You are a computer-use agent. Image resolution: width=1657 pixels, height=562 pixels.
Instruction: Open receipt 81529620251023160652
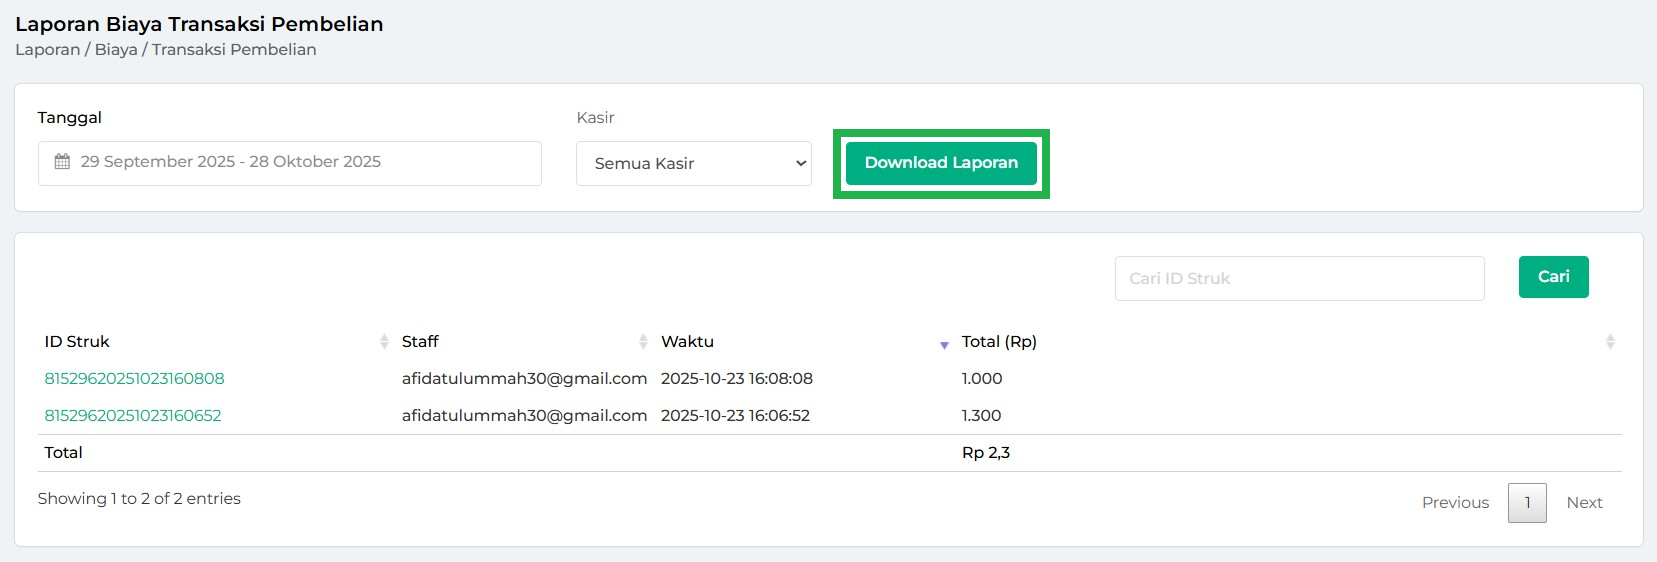coord(133,416)
